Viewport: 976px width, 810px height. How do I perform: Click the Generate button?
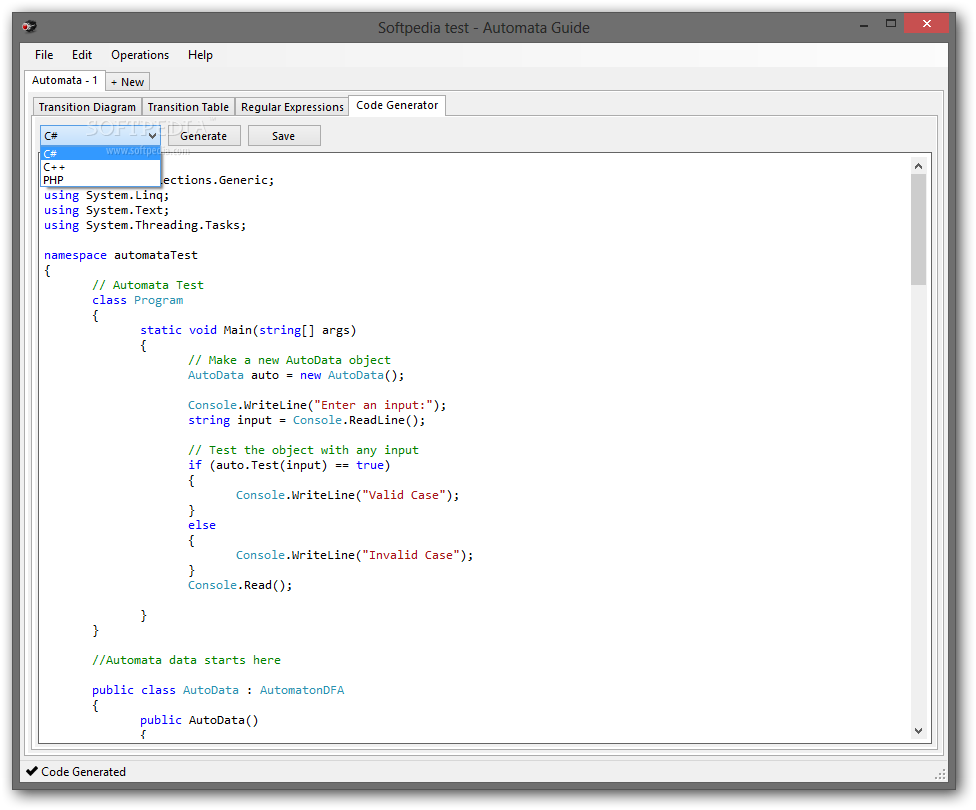(204, 136)
